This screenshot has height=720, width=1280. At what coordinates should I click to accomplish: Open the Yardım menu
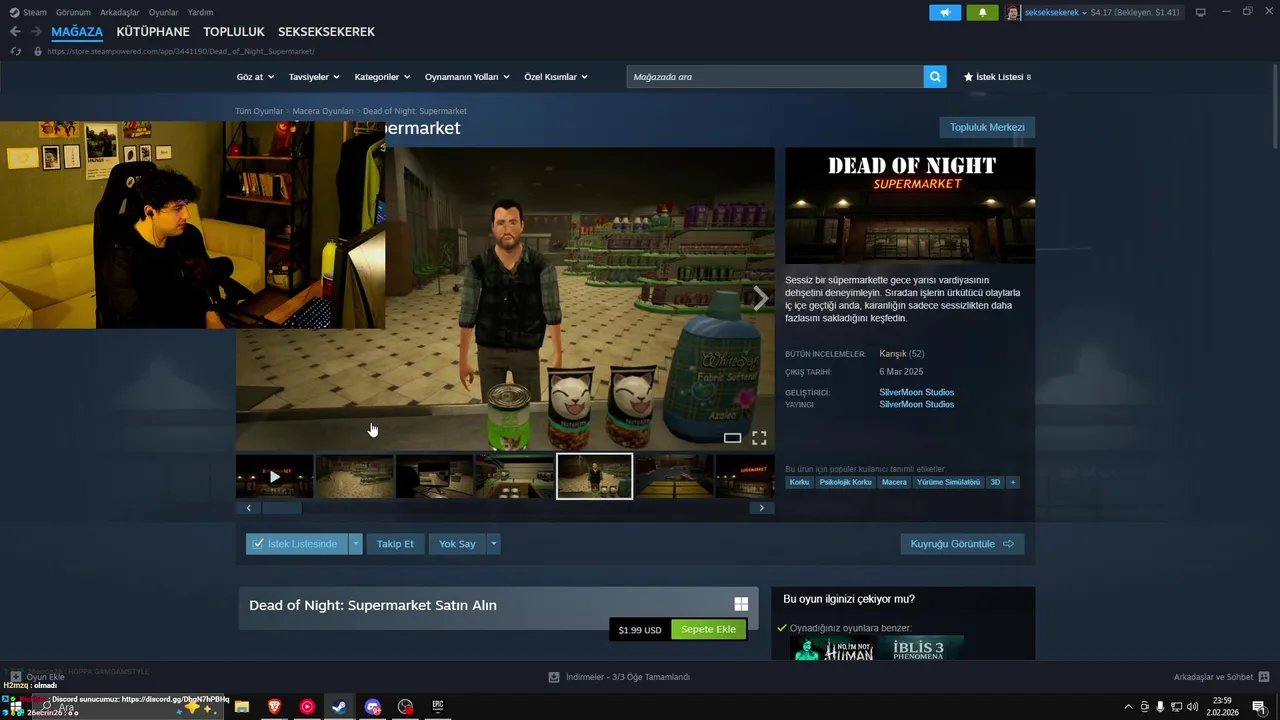pyautogui.click(x=201, y=13)
